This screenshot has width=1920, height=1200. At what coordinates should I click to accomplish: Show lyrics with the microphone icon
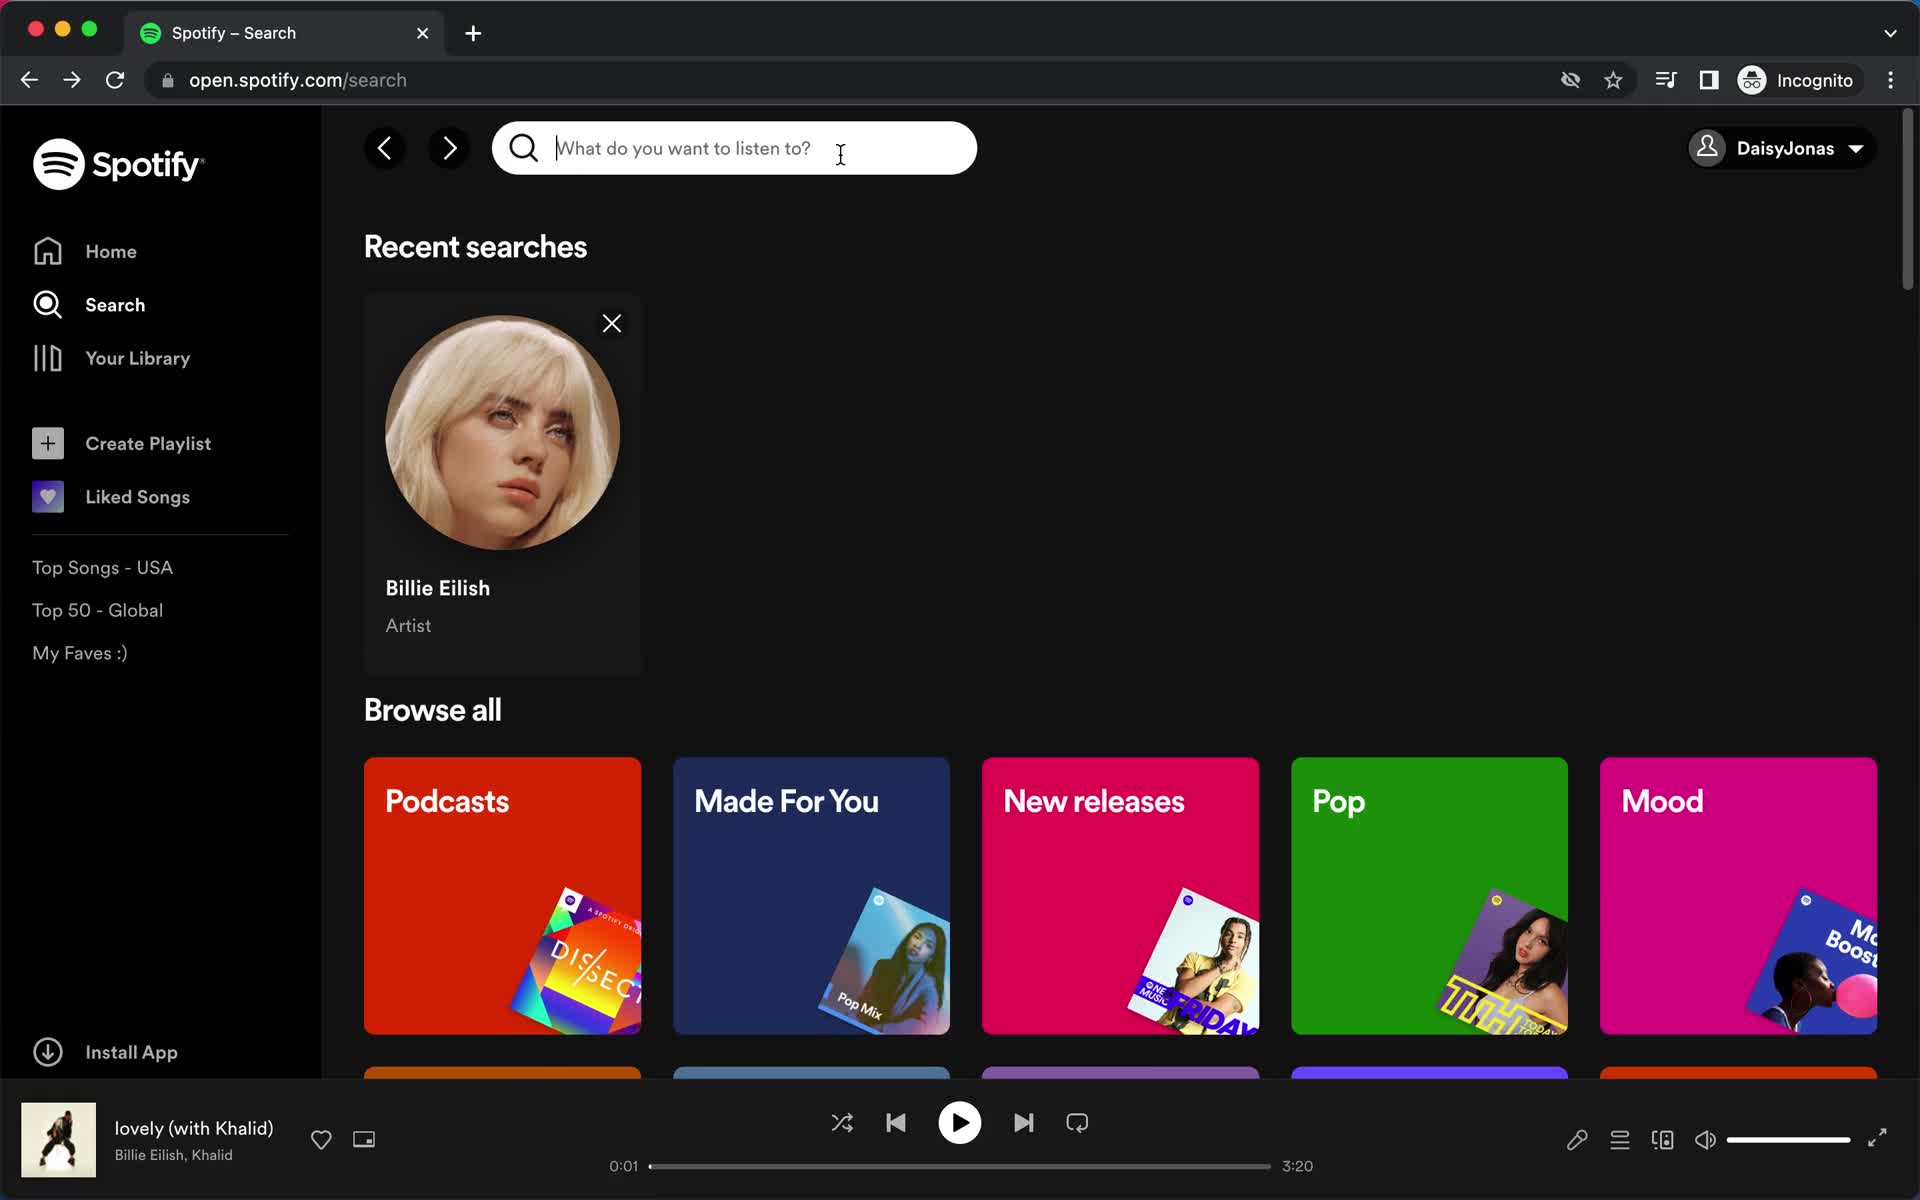click(x=1577, y=1139)
